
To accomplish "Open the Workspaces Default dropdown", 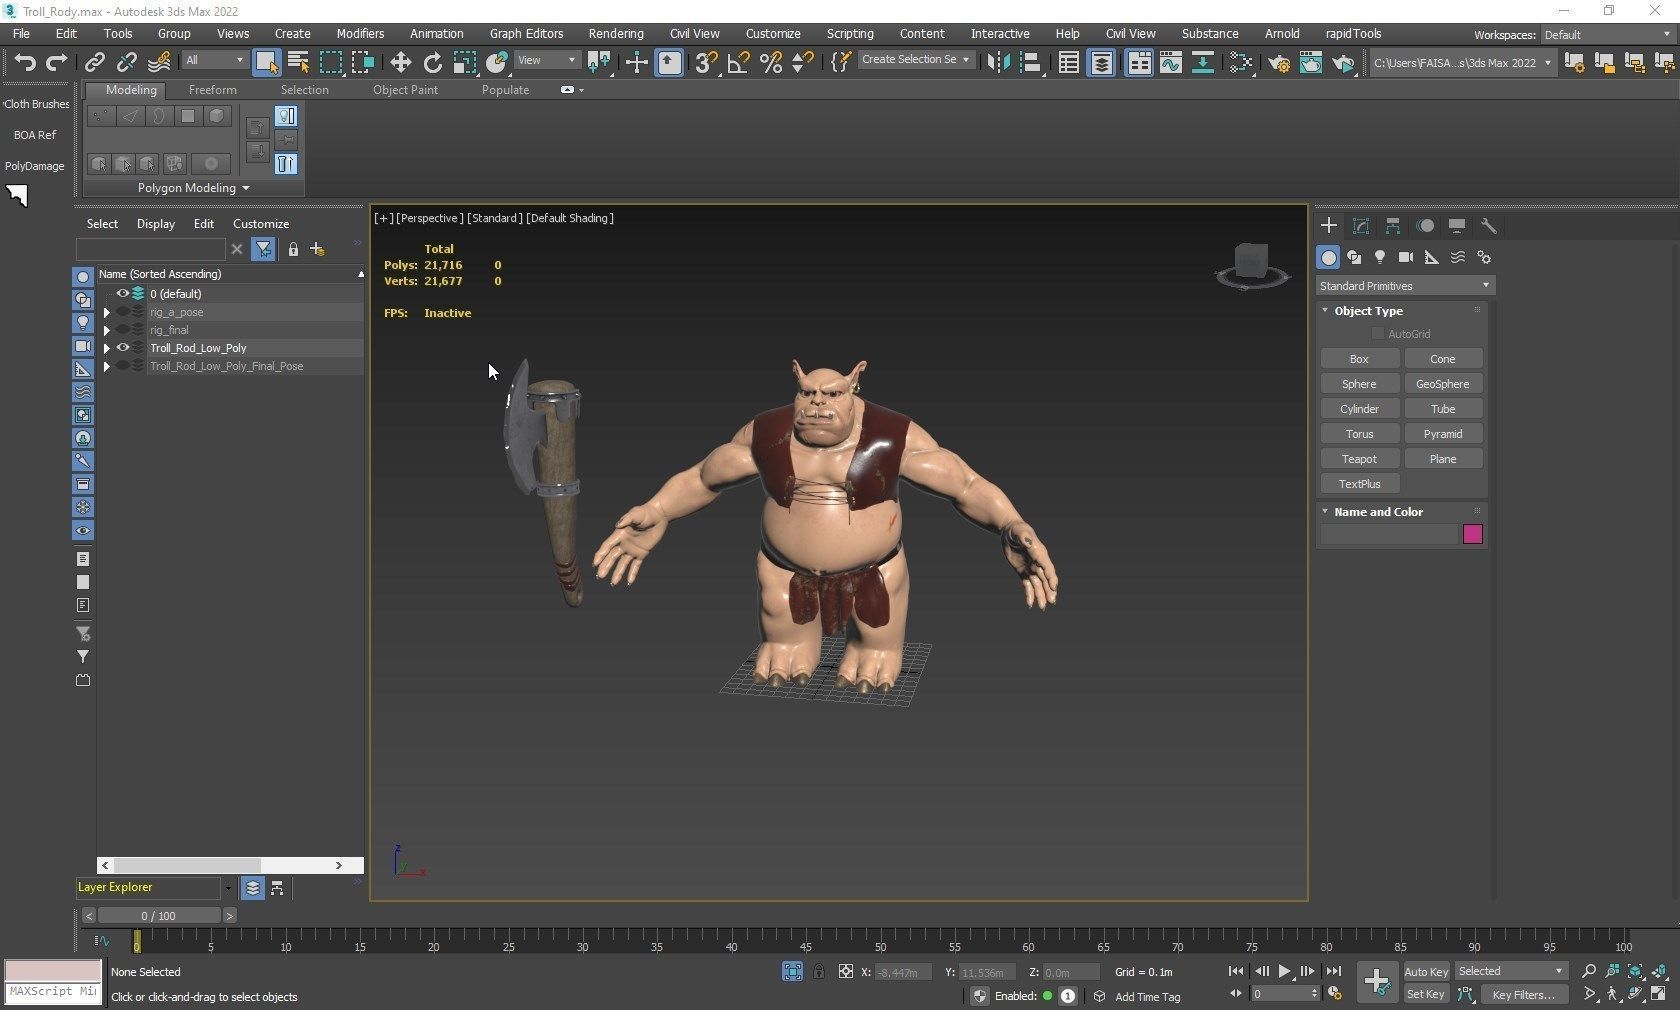I will 1606,34.
